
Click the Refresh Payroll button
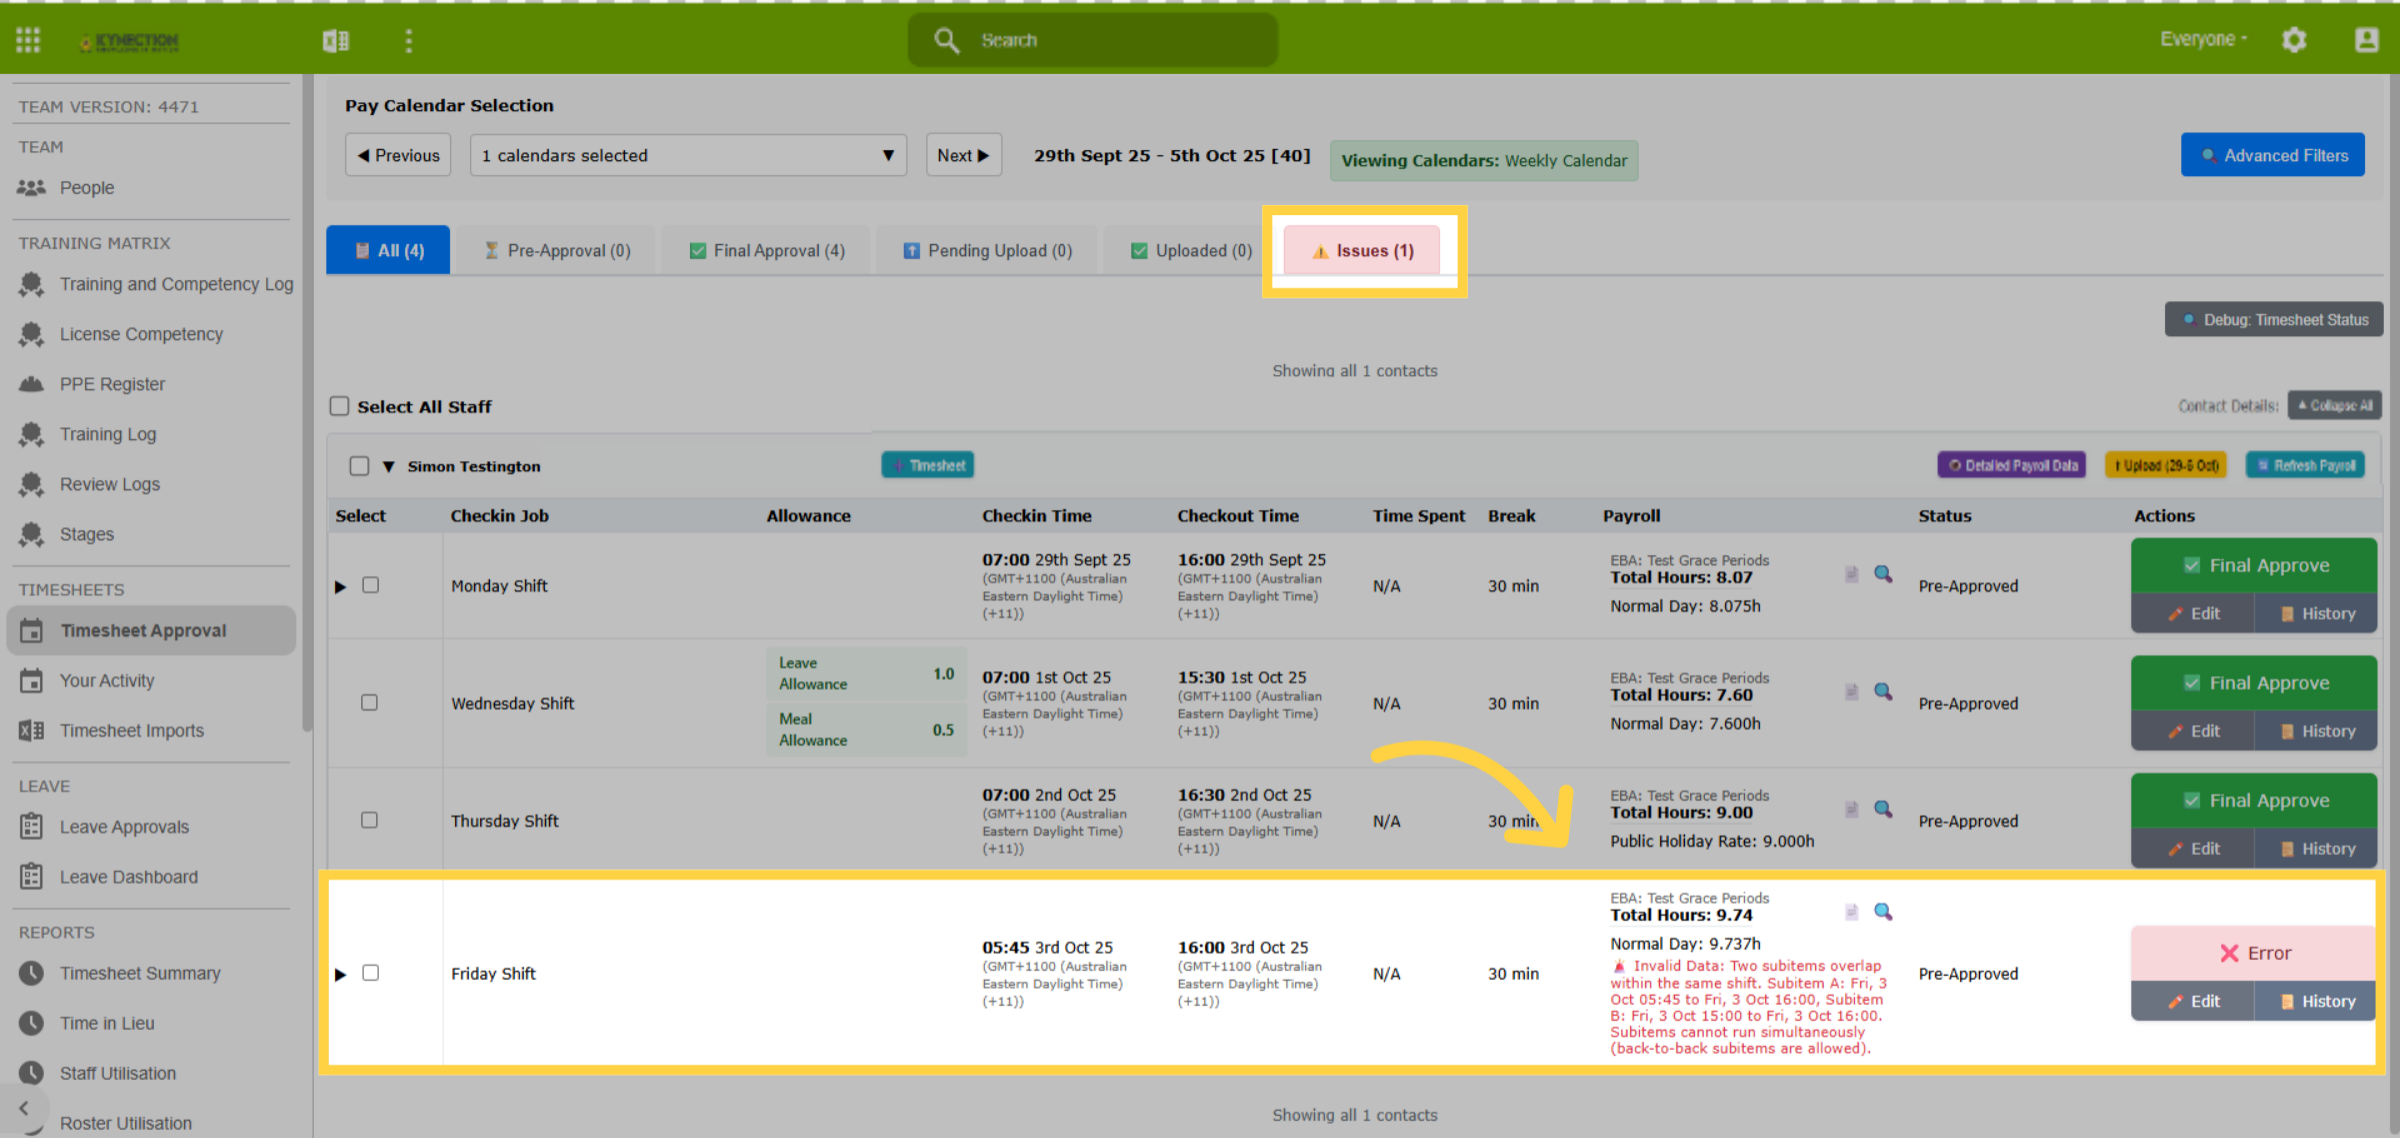tap(2306, 465)
